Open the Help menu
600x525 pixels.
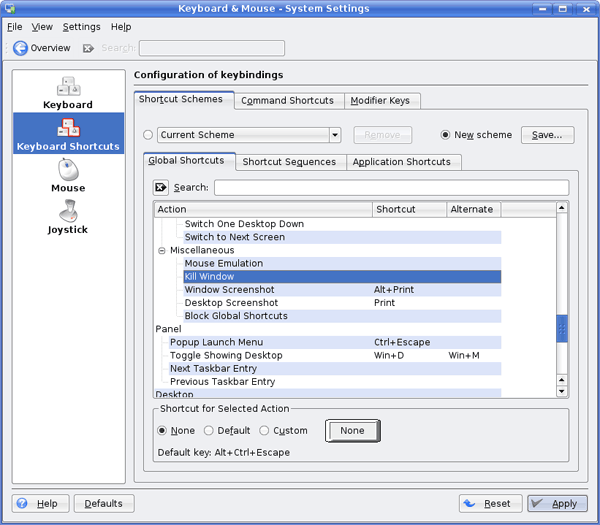pos(121,27)
